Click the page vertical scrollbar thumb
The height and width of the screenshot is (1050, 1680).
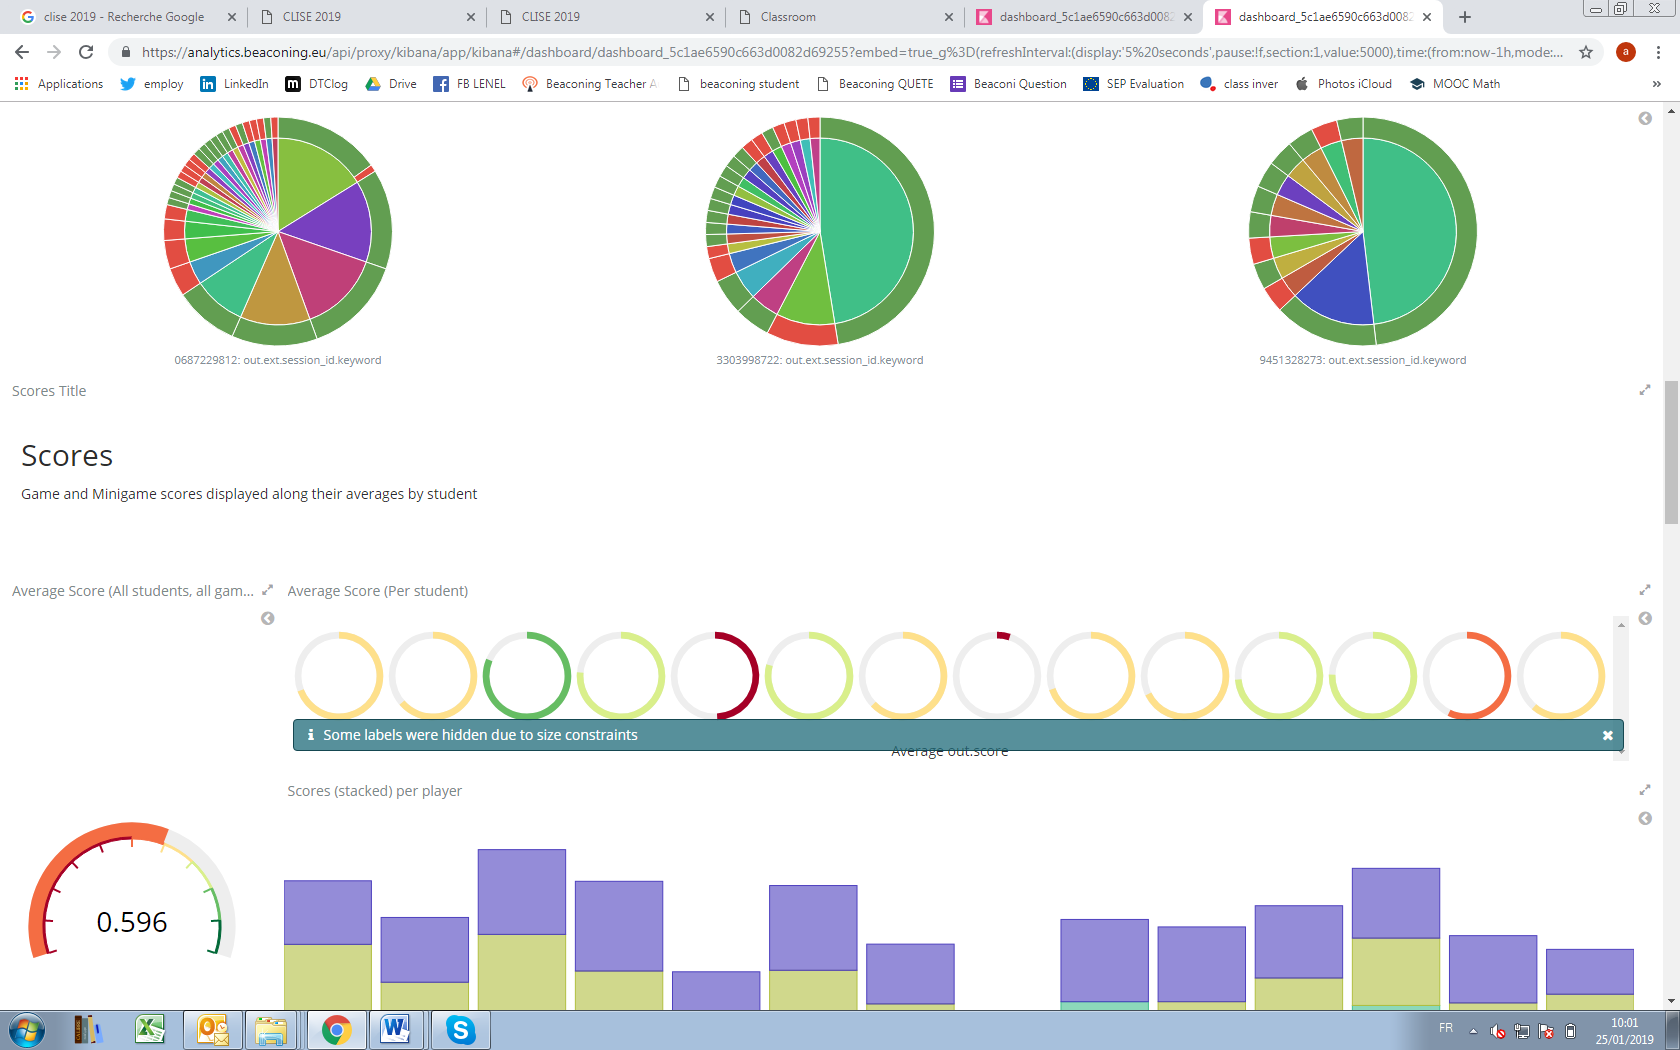coord(1671,451)
